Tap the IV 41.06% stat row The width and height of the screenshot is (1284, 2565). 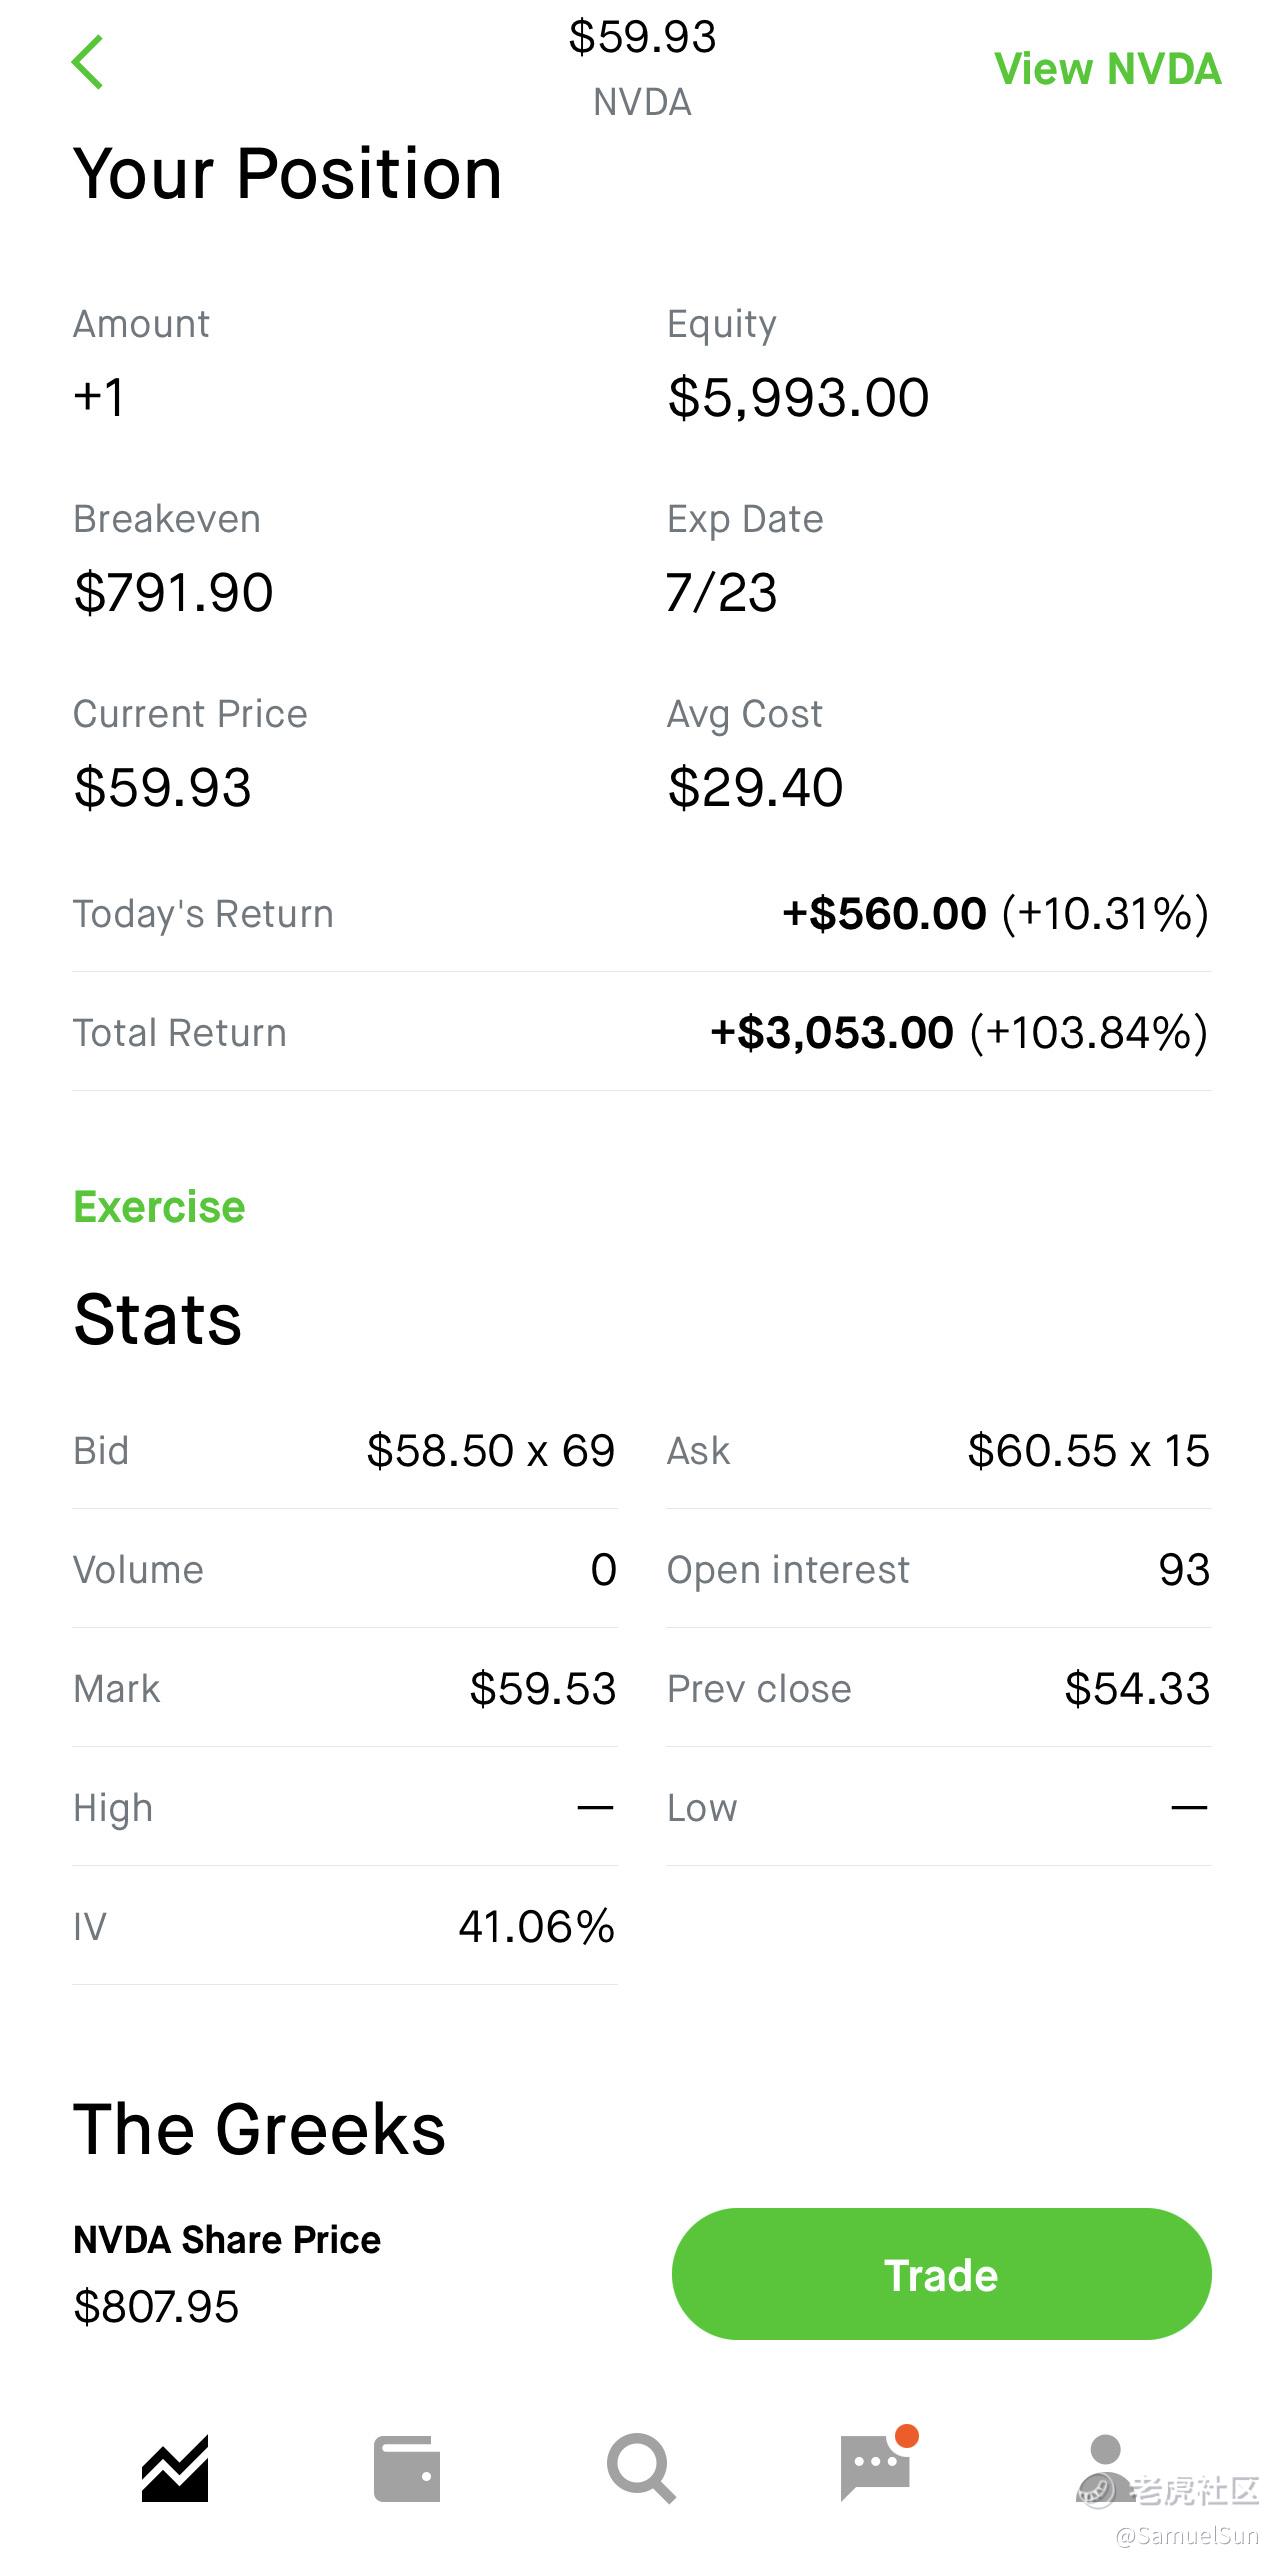tap(344, 1926)
